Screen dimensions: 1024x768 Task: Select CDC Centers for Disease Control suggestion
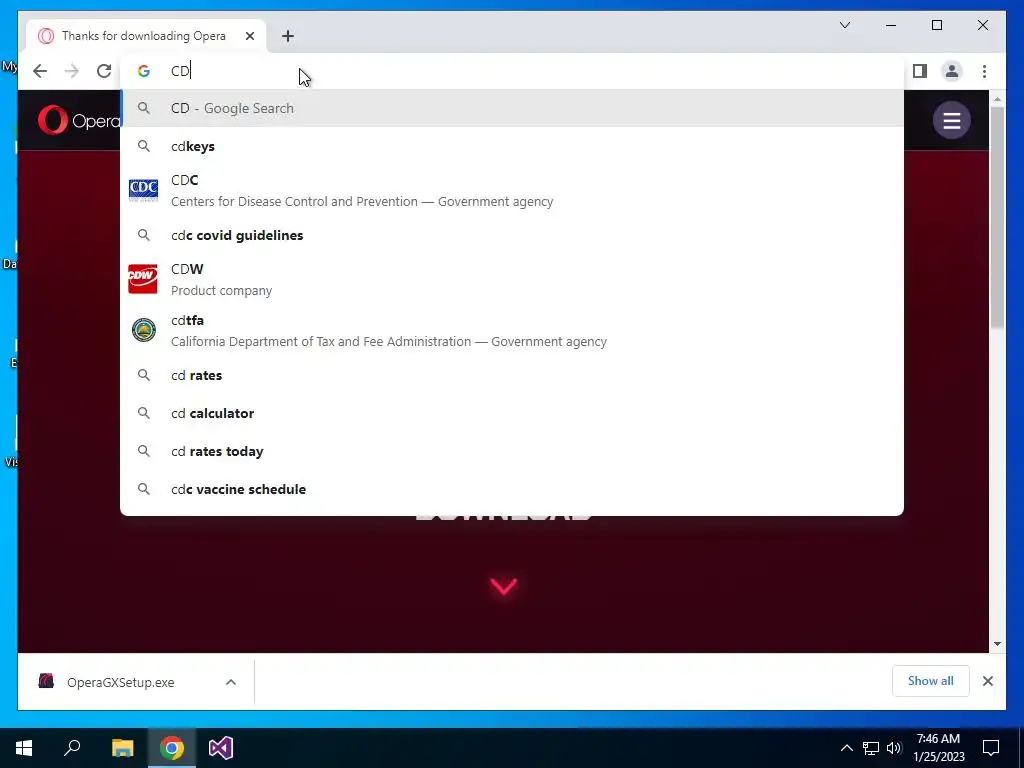pos(512,191)
